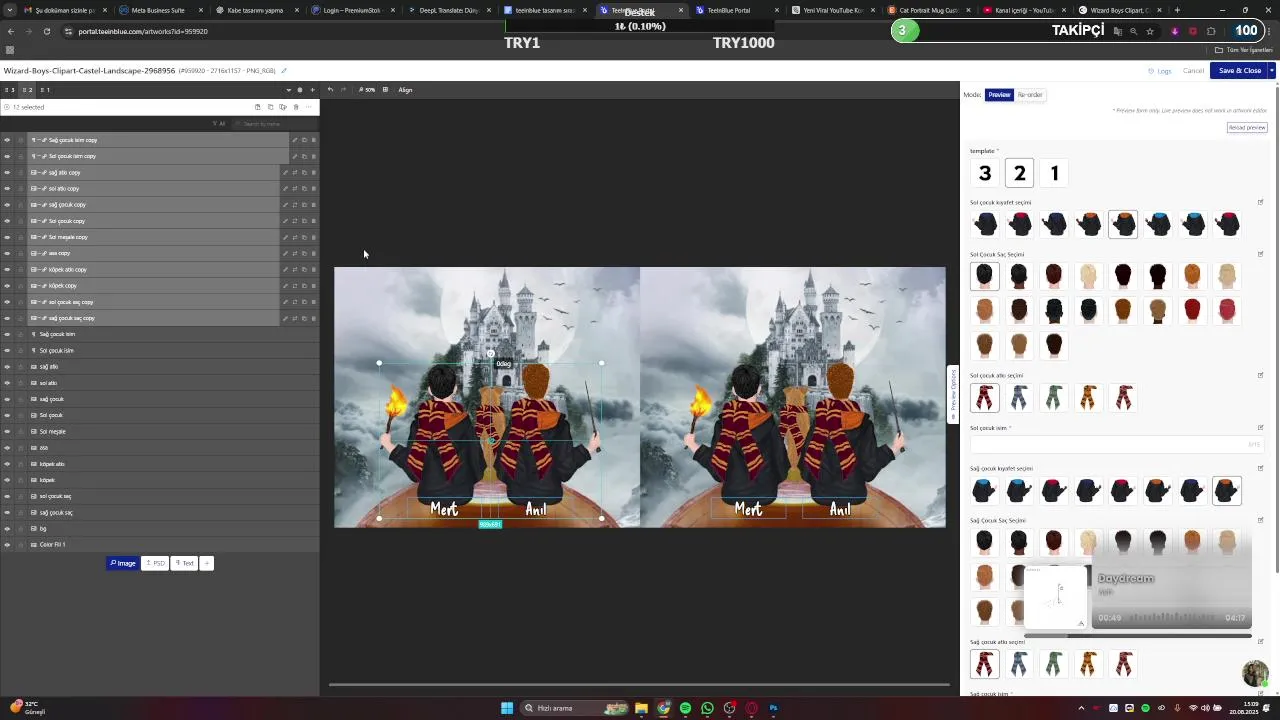Image resolution: width=1280 pixels, height=720 pixels.
Task: Open edit icon for 'Sol çocuk atkı seçimi'
Action: point(1260,376)
